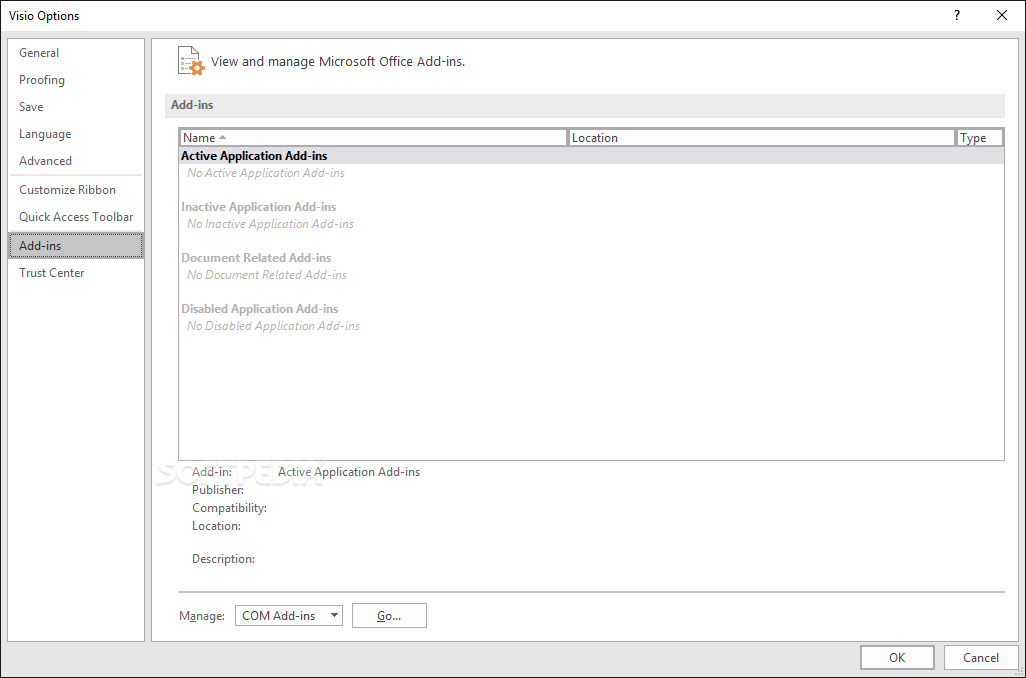Click the add-ins gear page icon
Screen dimensions: 1026x678
[x=191, y=61]
